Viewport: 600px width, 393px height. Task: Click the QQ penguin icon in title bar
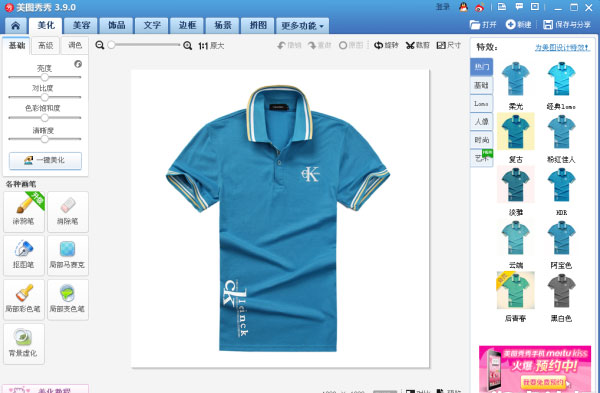(463, 7)
